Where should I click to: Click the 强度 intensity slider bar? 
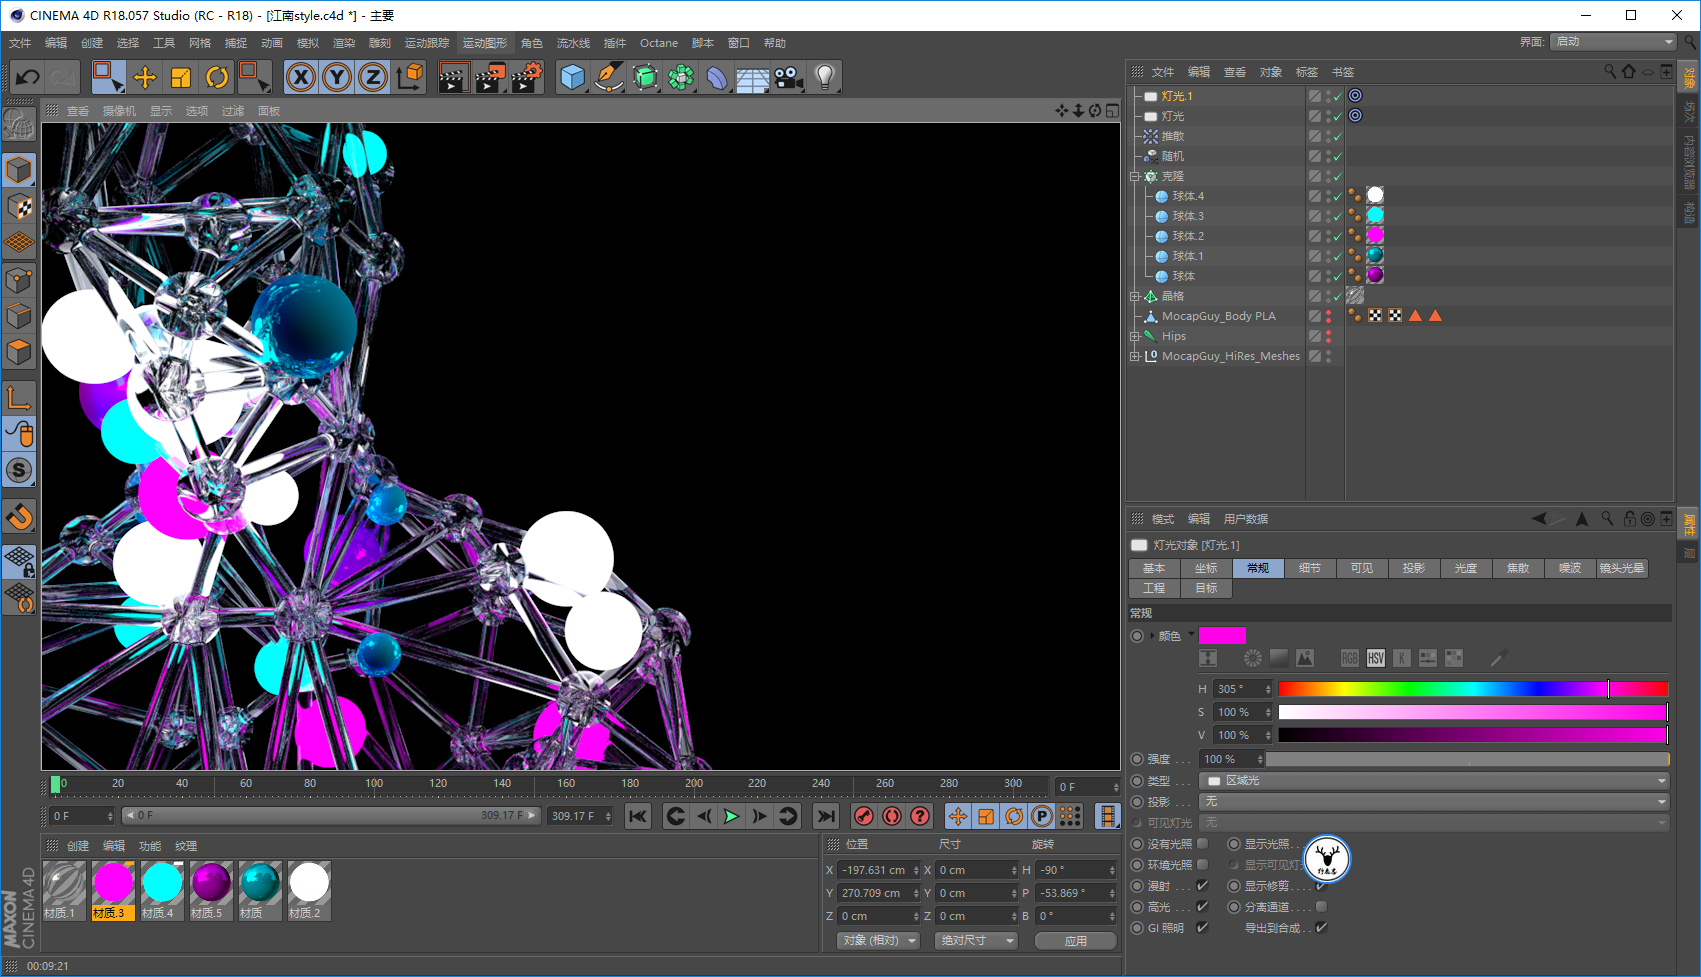pyautogui.click(x=1467, y=760)
